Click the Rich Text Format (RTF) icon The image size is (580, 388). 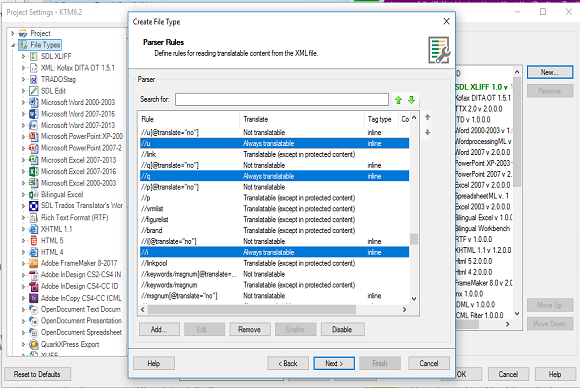34,217
